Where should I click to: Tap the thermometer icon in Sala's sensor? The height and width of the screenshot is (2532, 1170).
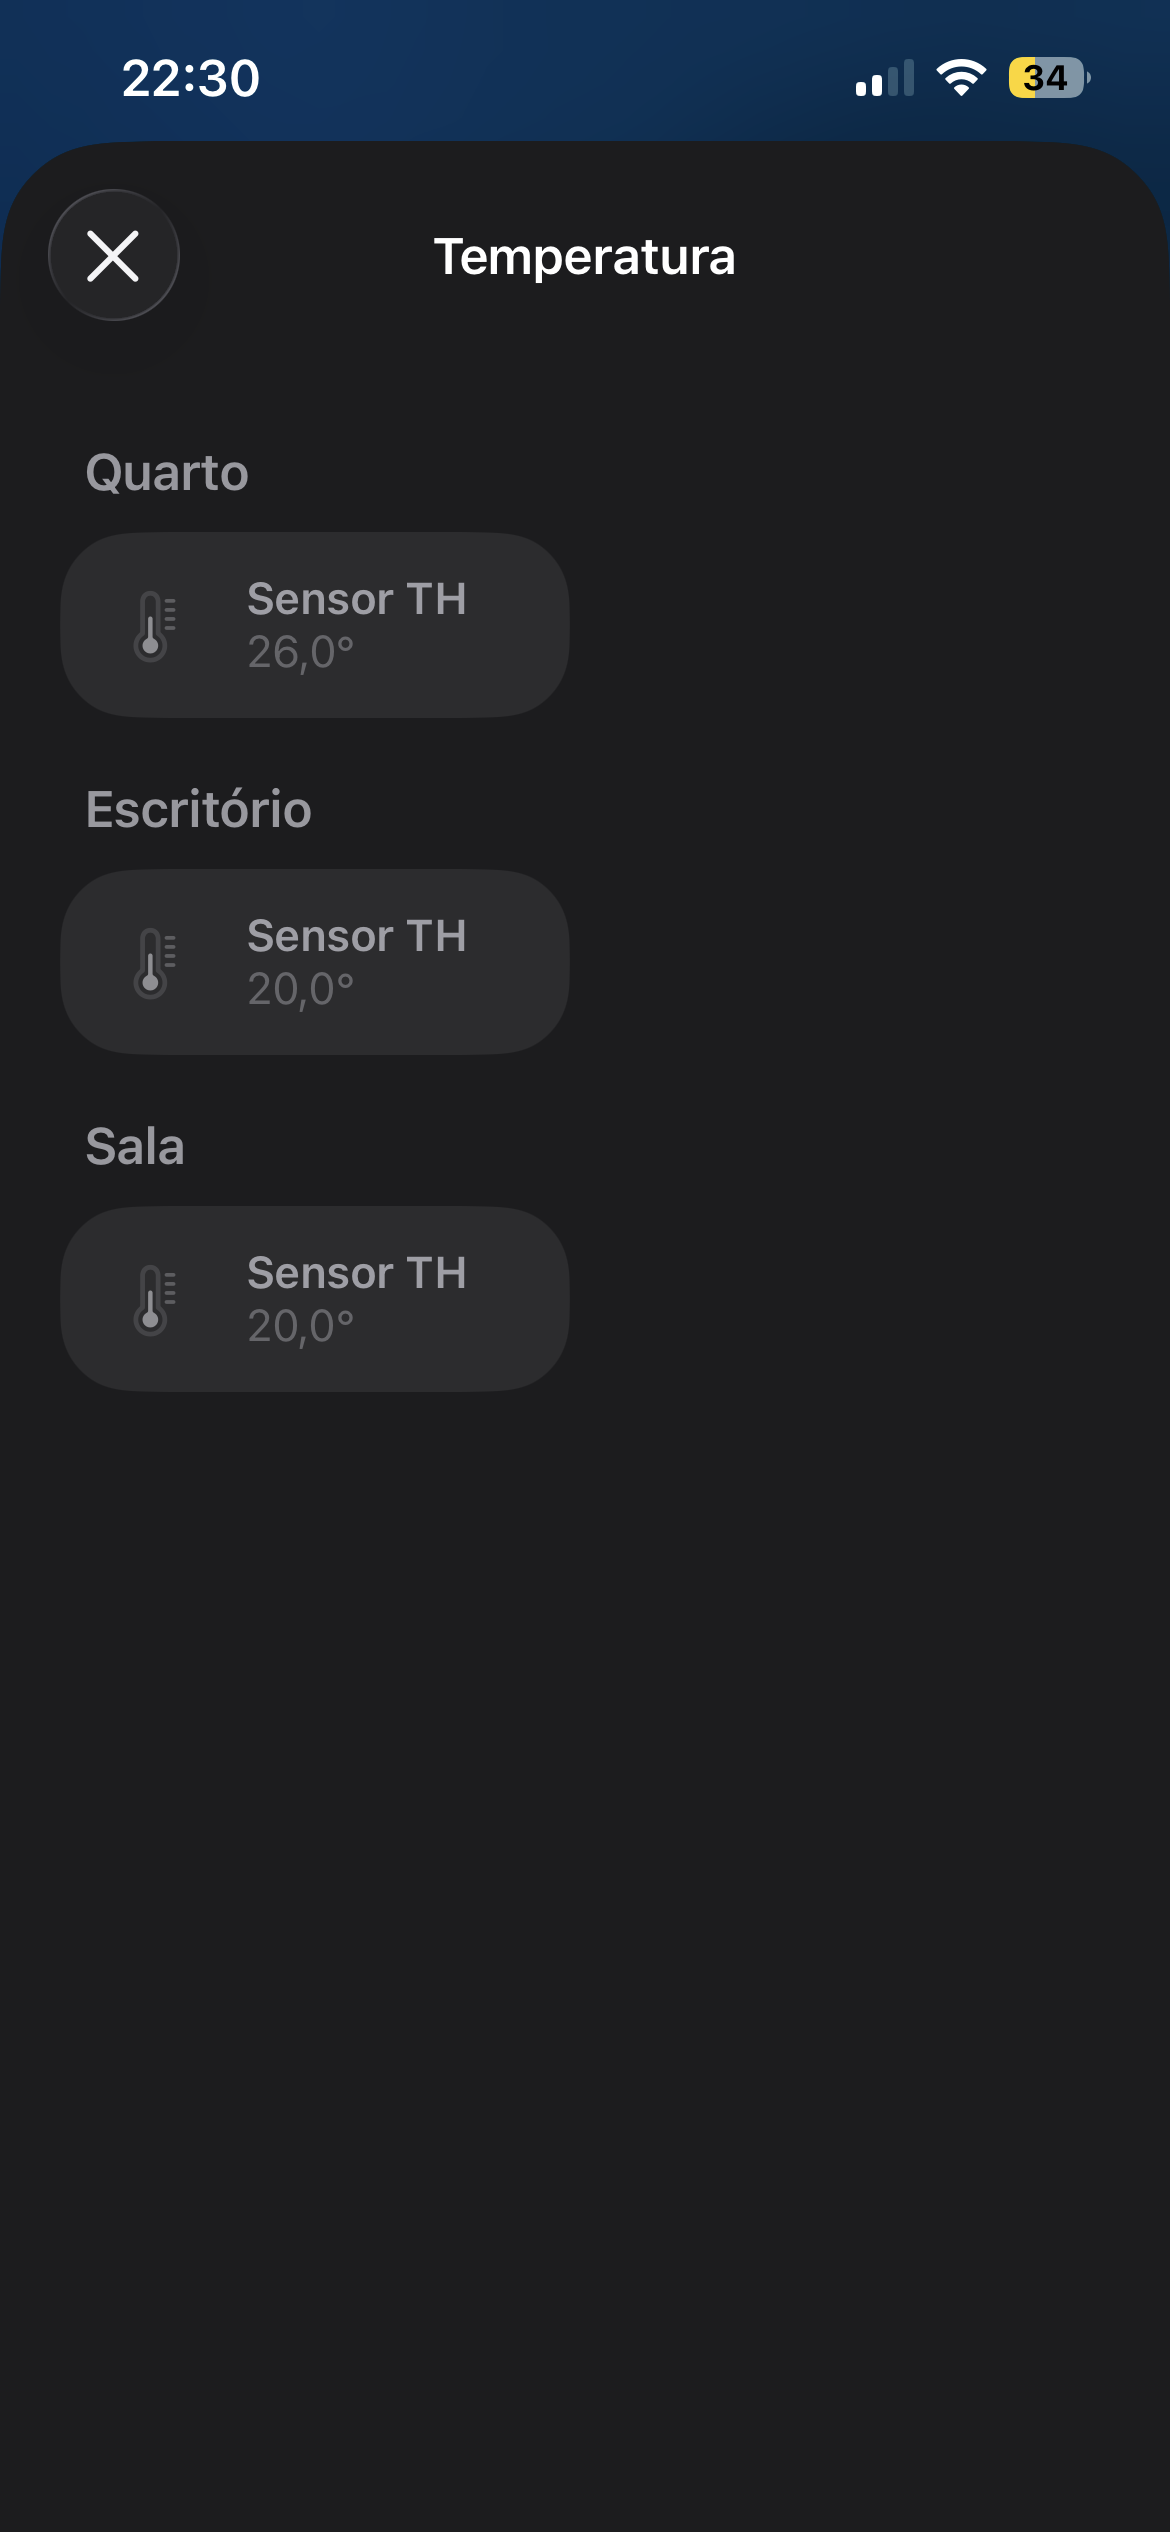click(153, 1300)
